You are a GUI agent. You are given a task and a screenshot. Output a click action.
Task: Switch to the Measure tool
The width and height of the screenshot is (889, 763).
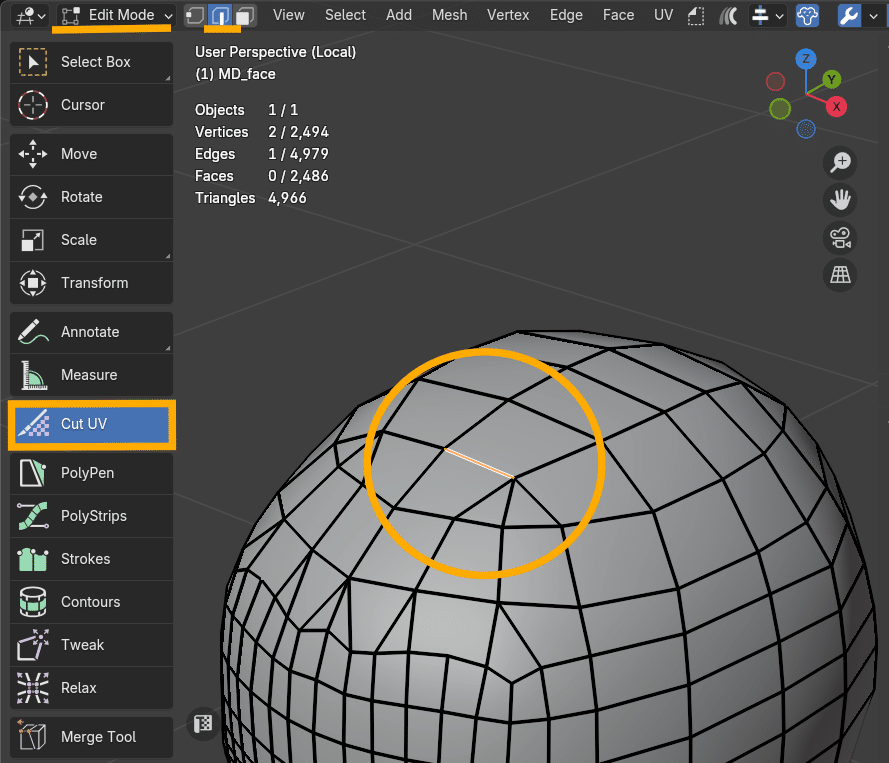(90, 375)
